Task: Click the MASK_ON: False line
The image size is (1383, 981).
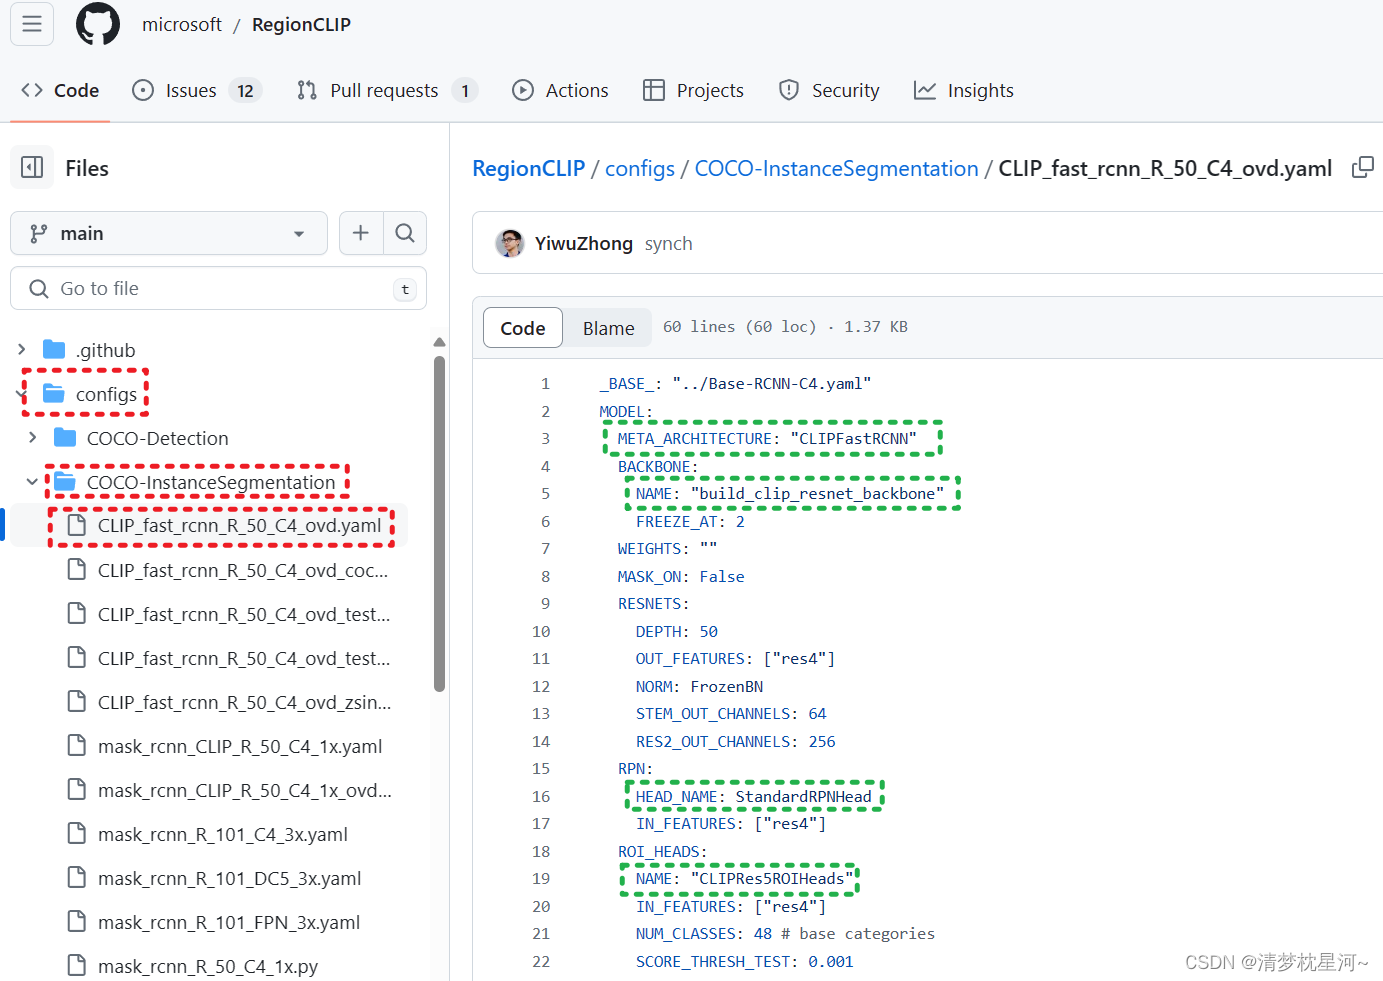Action: [681, 576]
